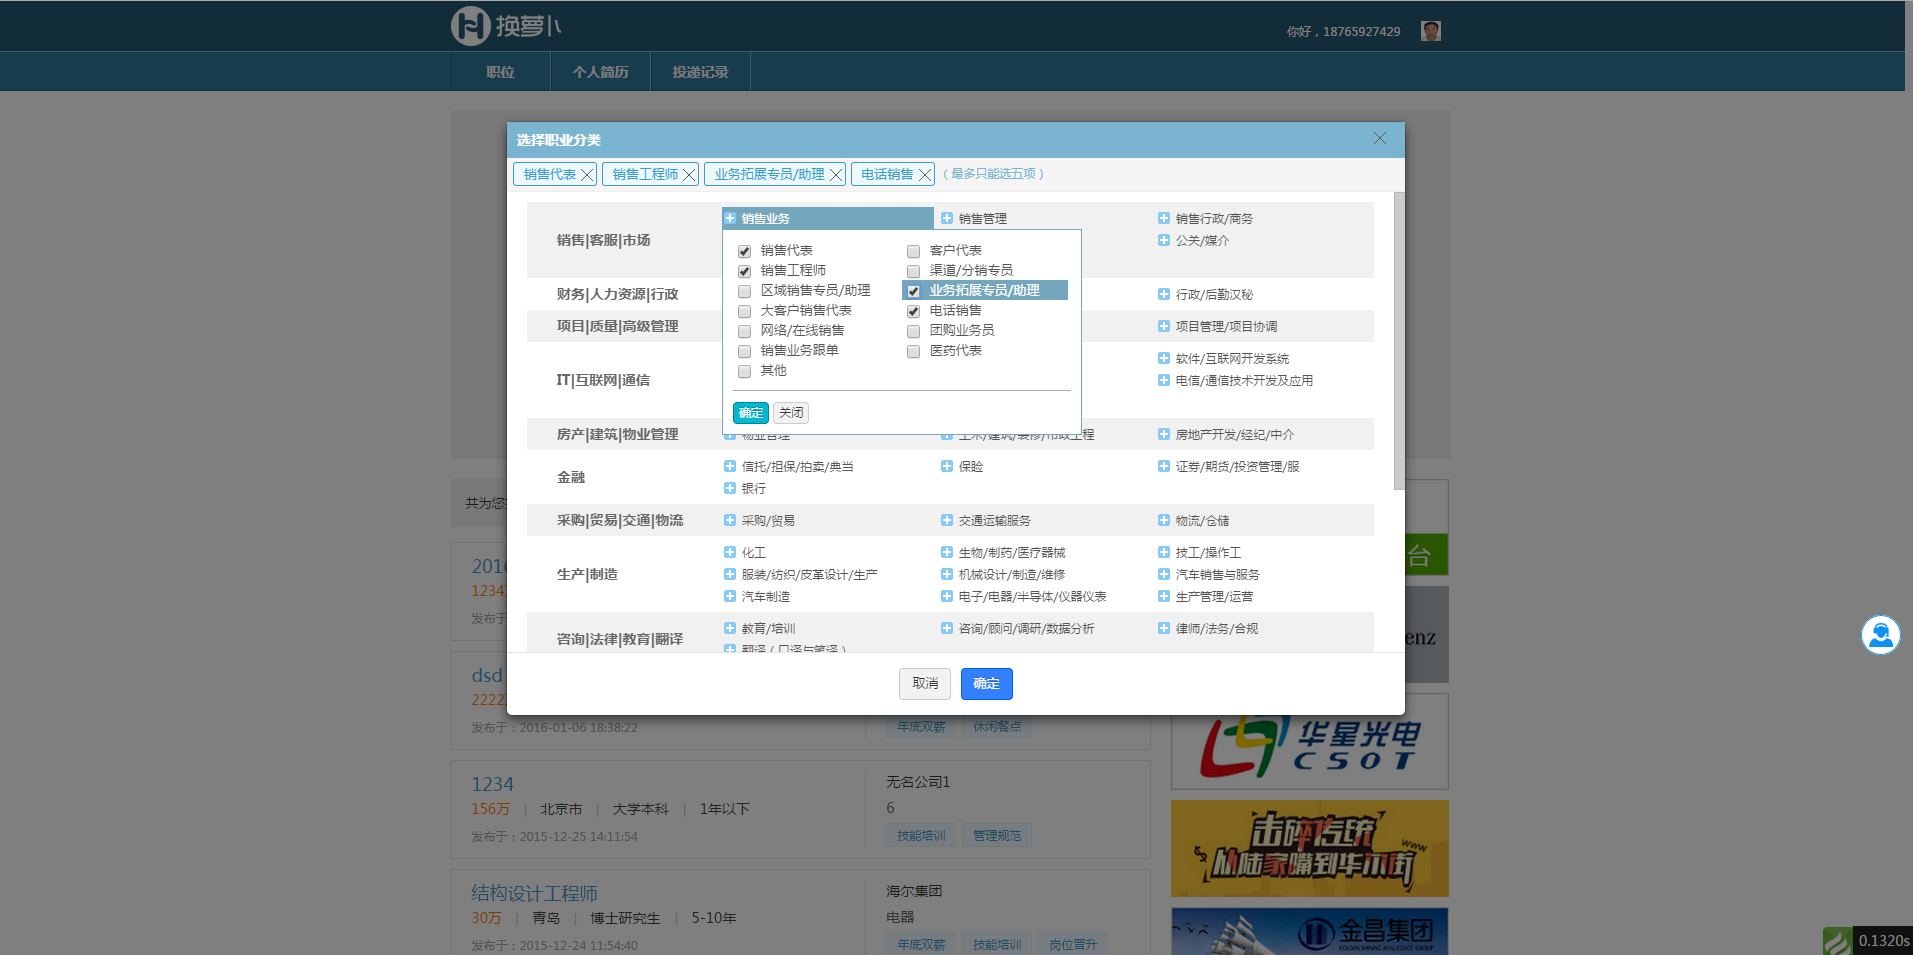Open the 1234 job listing title
The image size is (1913, 955).
point(492,784)
